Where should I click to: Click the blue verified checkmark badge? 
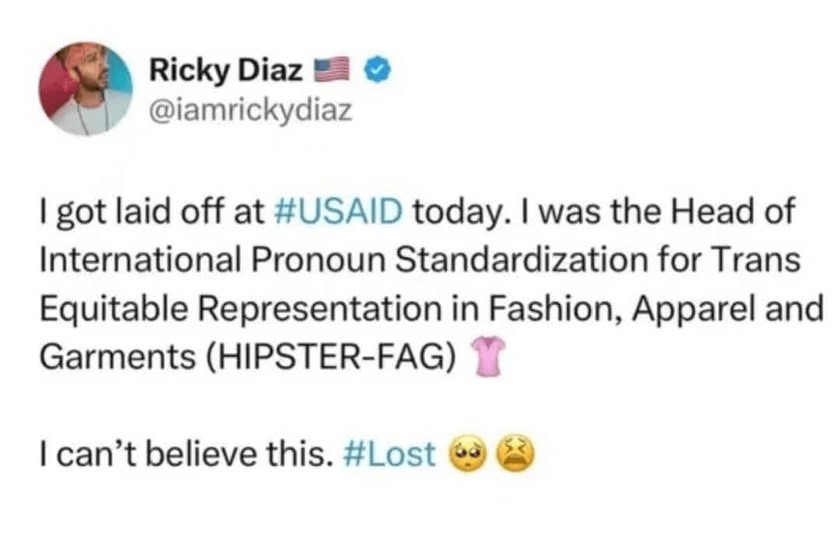(378, 69)
